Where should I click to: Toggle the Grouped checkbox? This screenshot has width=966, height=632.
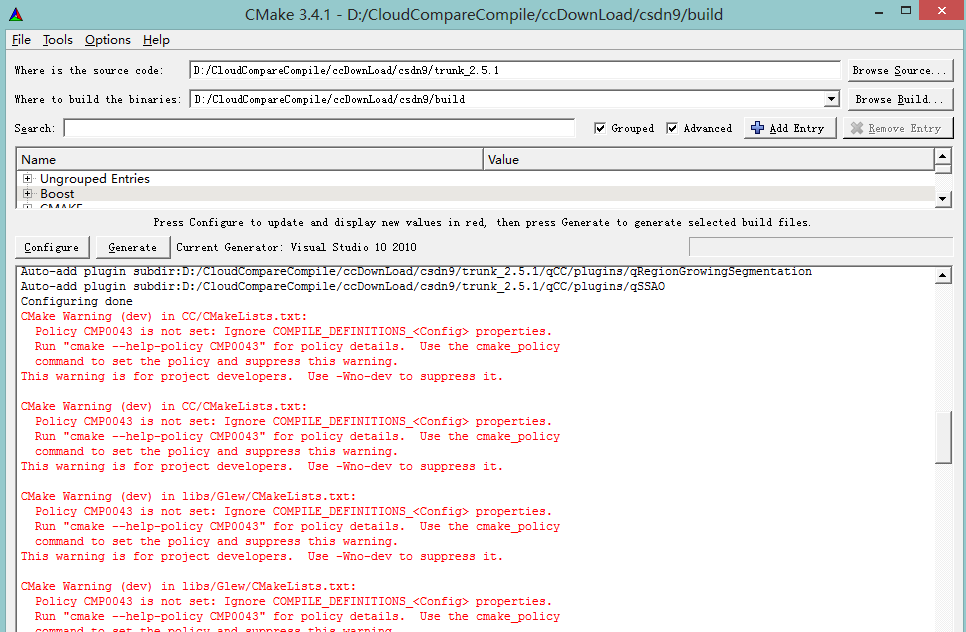point(600,128)
